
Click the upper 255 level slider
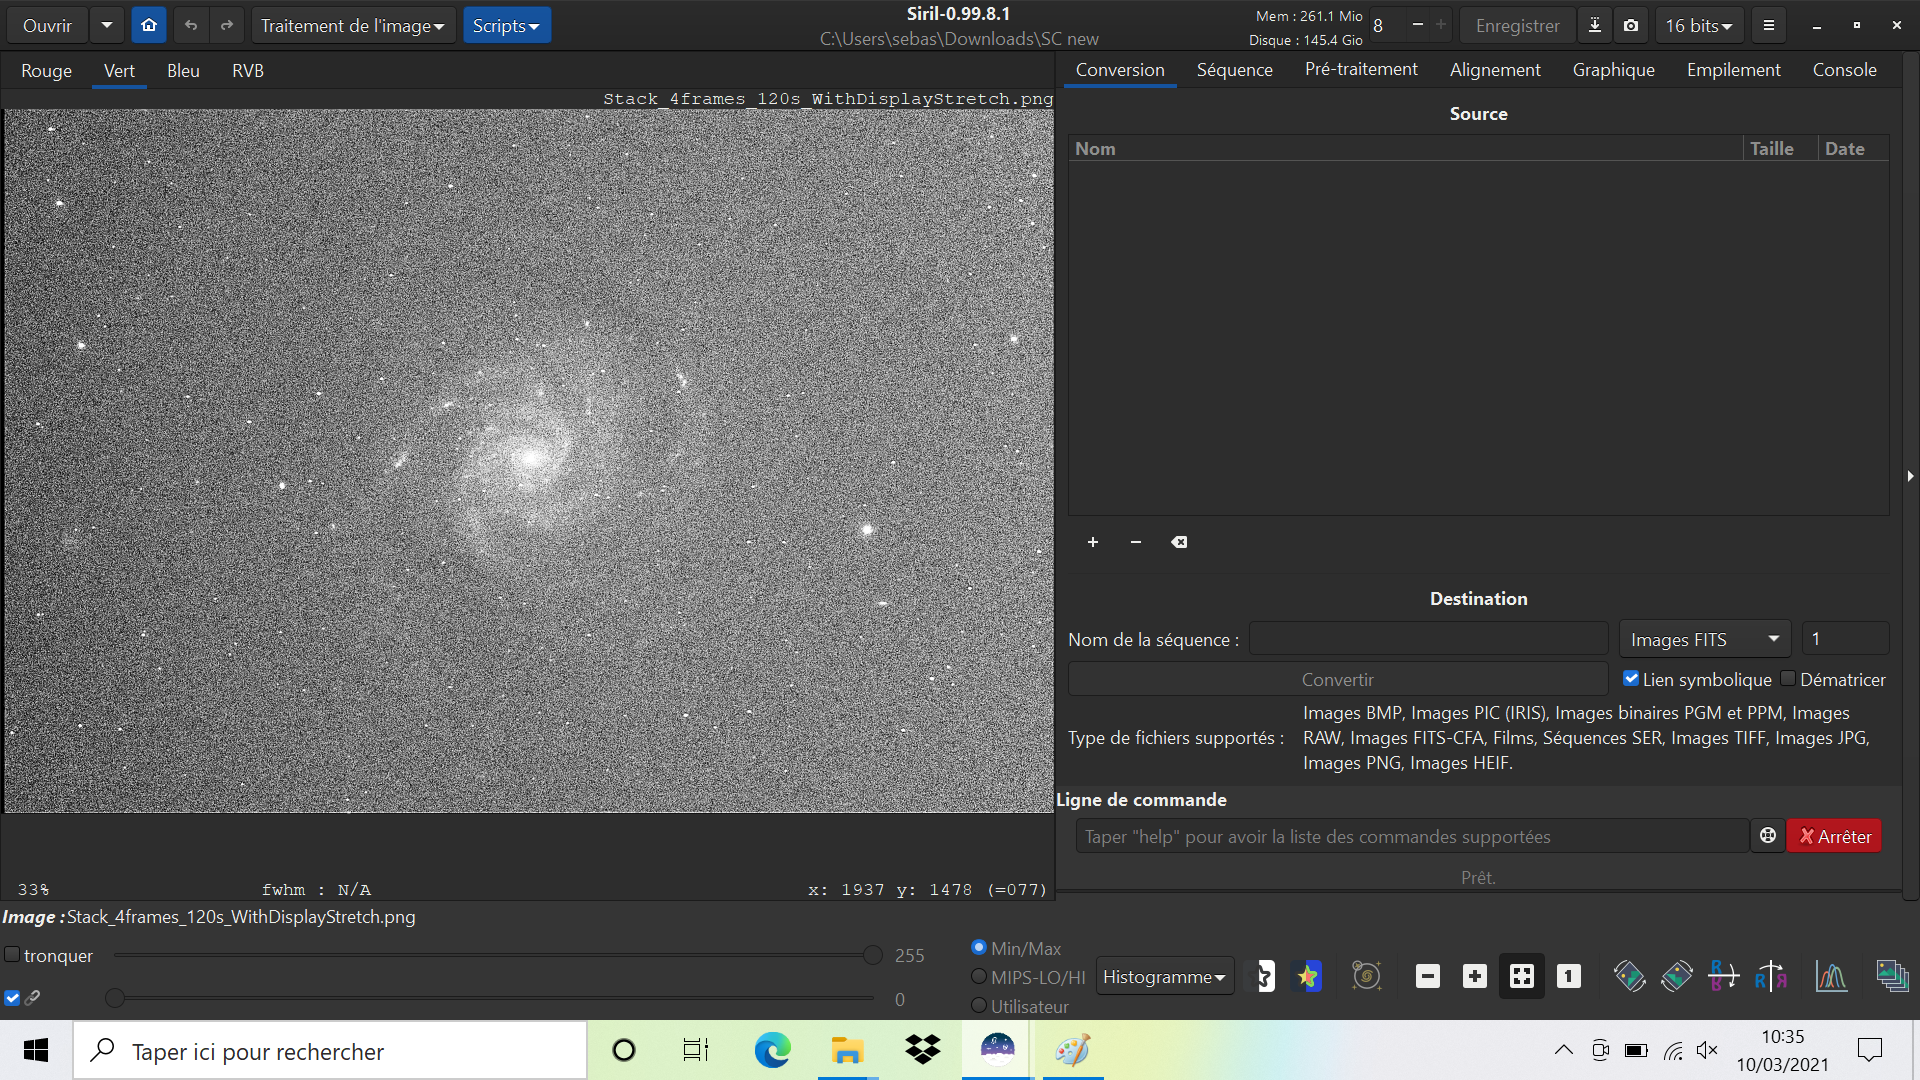click(872, 955)
